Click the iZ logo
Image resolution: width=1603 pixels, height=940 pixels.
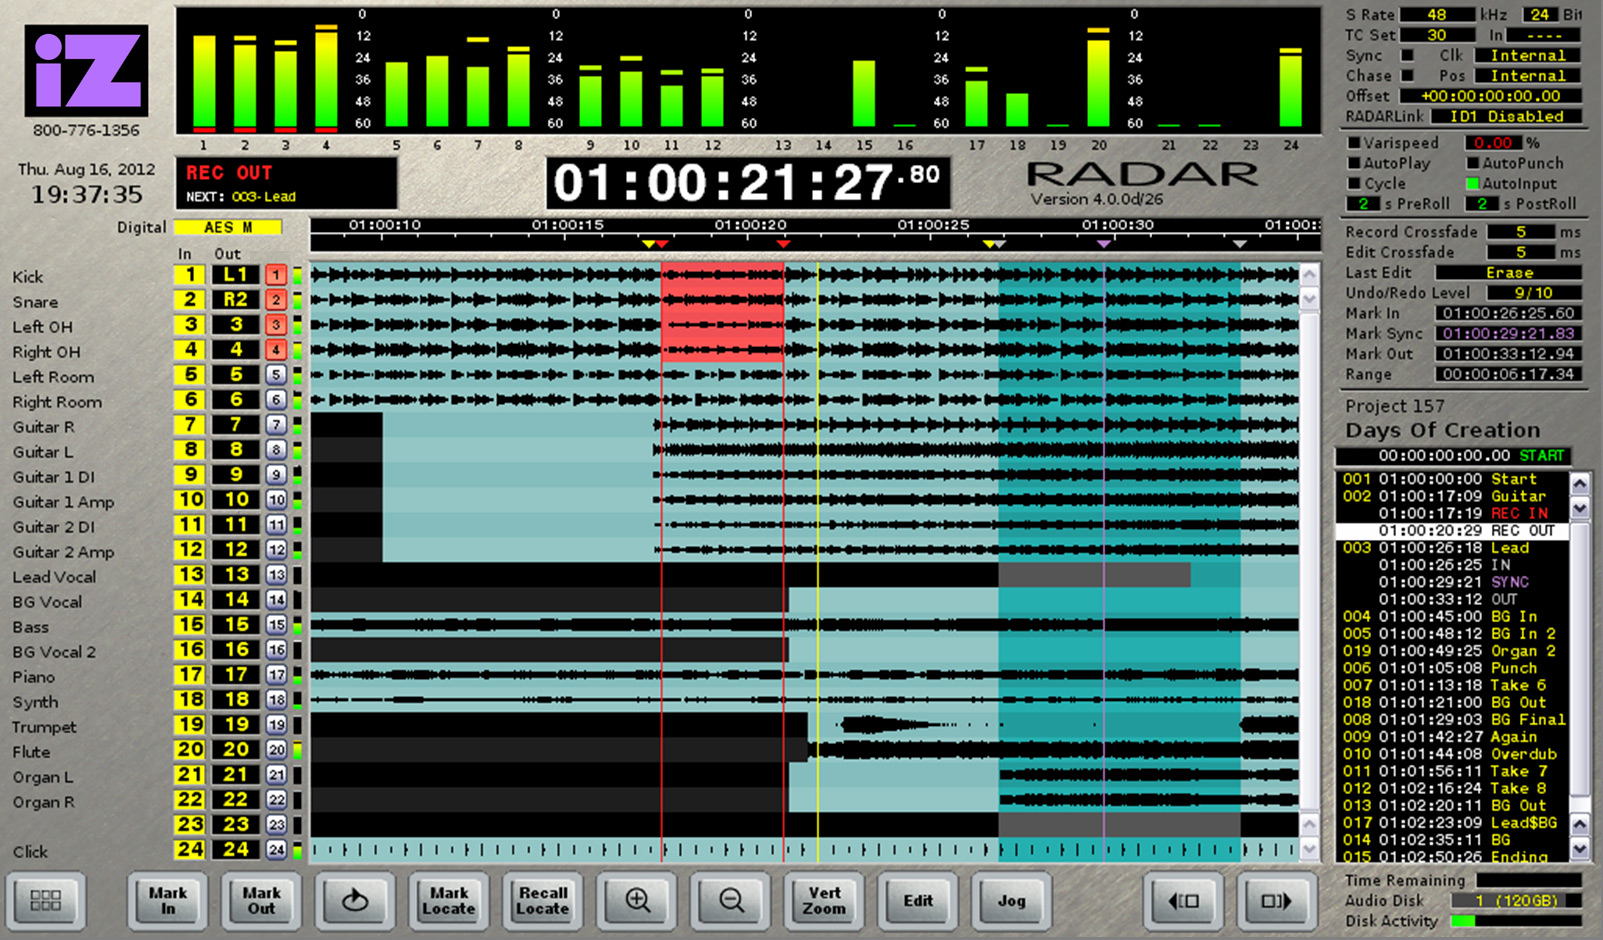point(87,71)
